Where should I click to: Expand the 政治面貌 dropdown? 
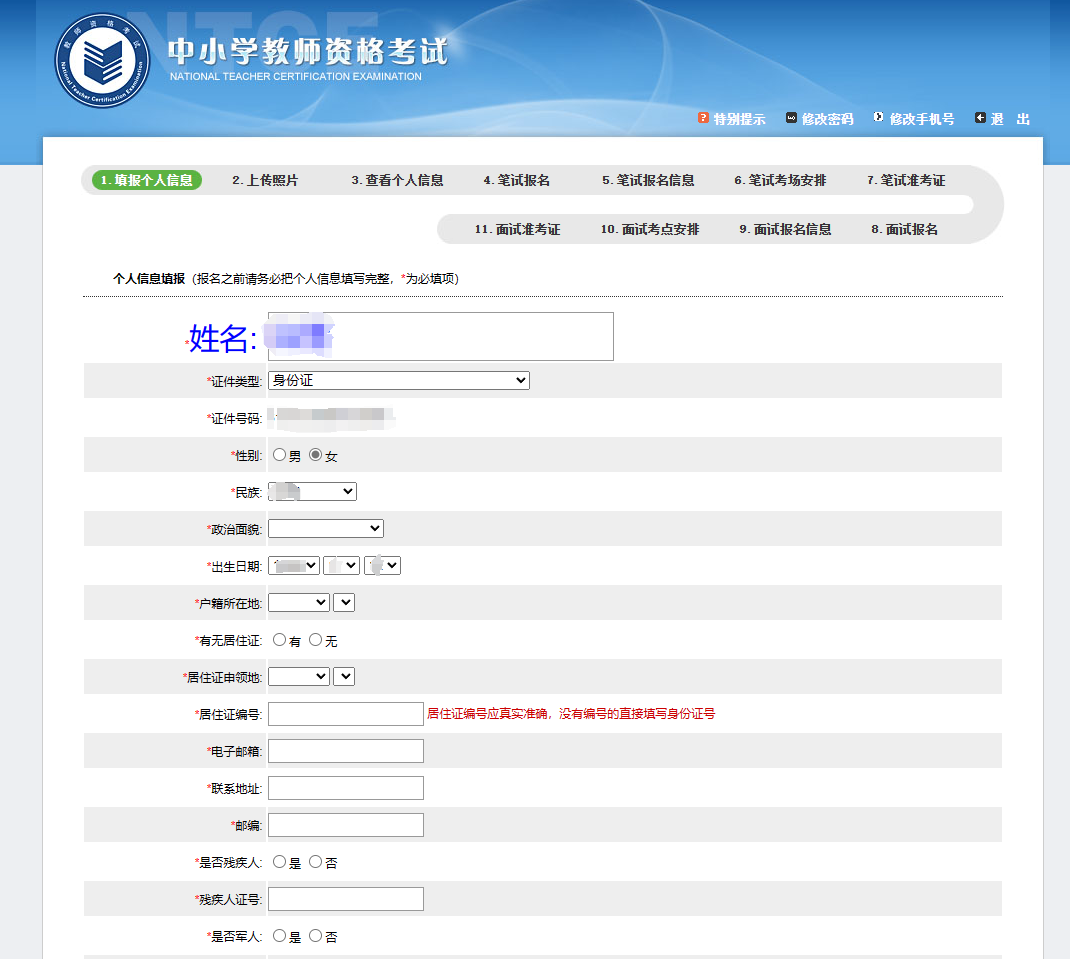[x=325, y=528]
